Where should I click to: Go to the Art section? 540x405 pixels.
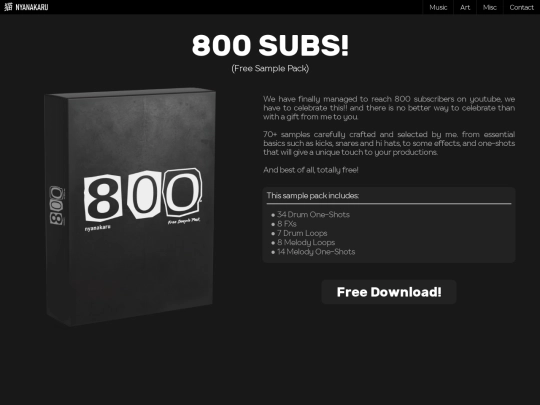click(465, 7)
